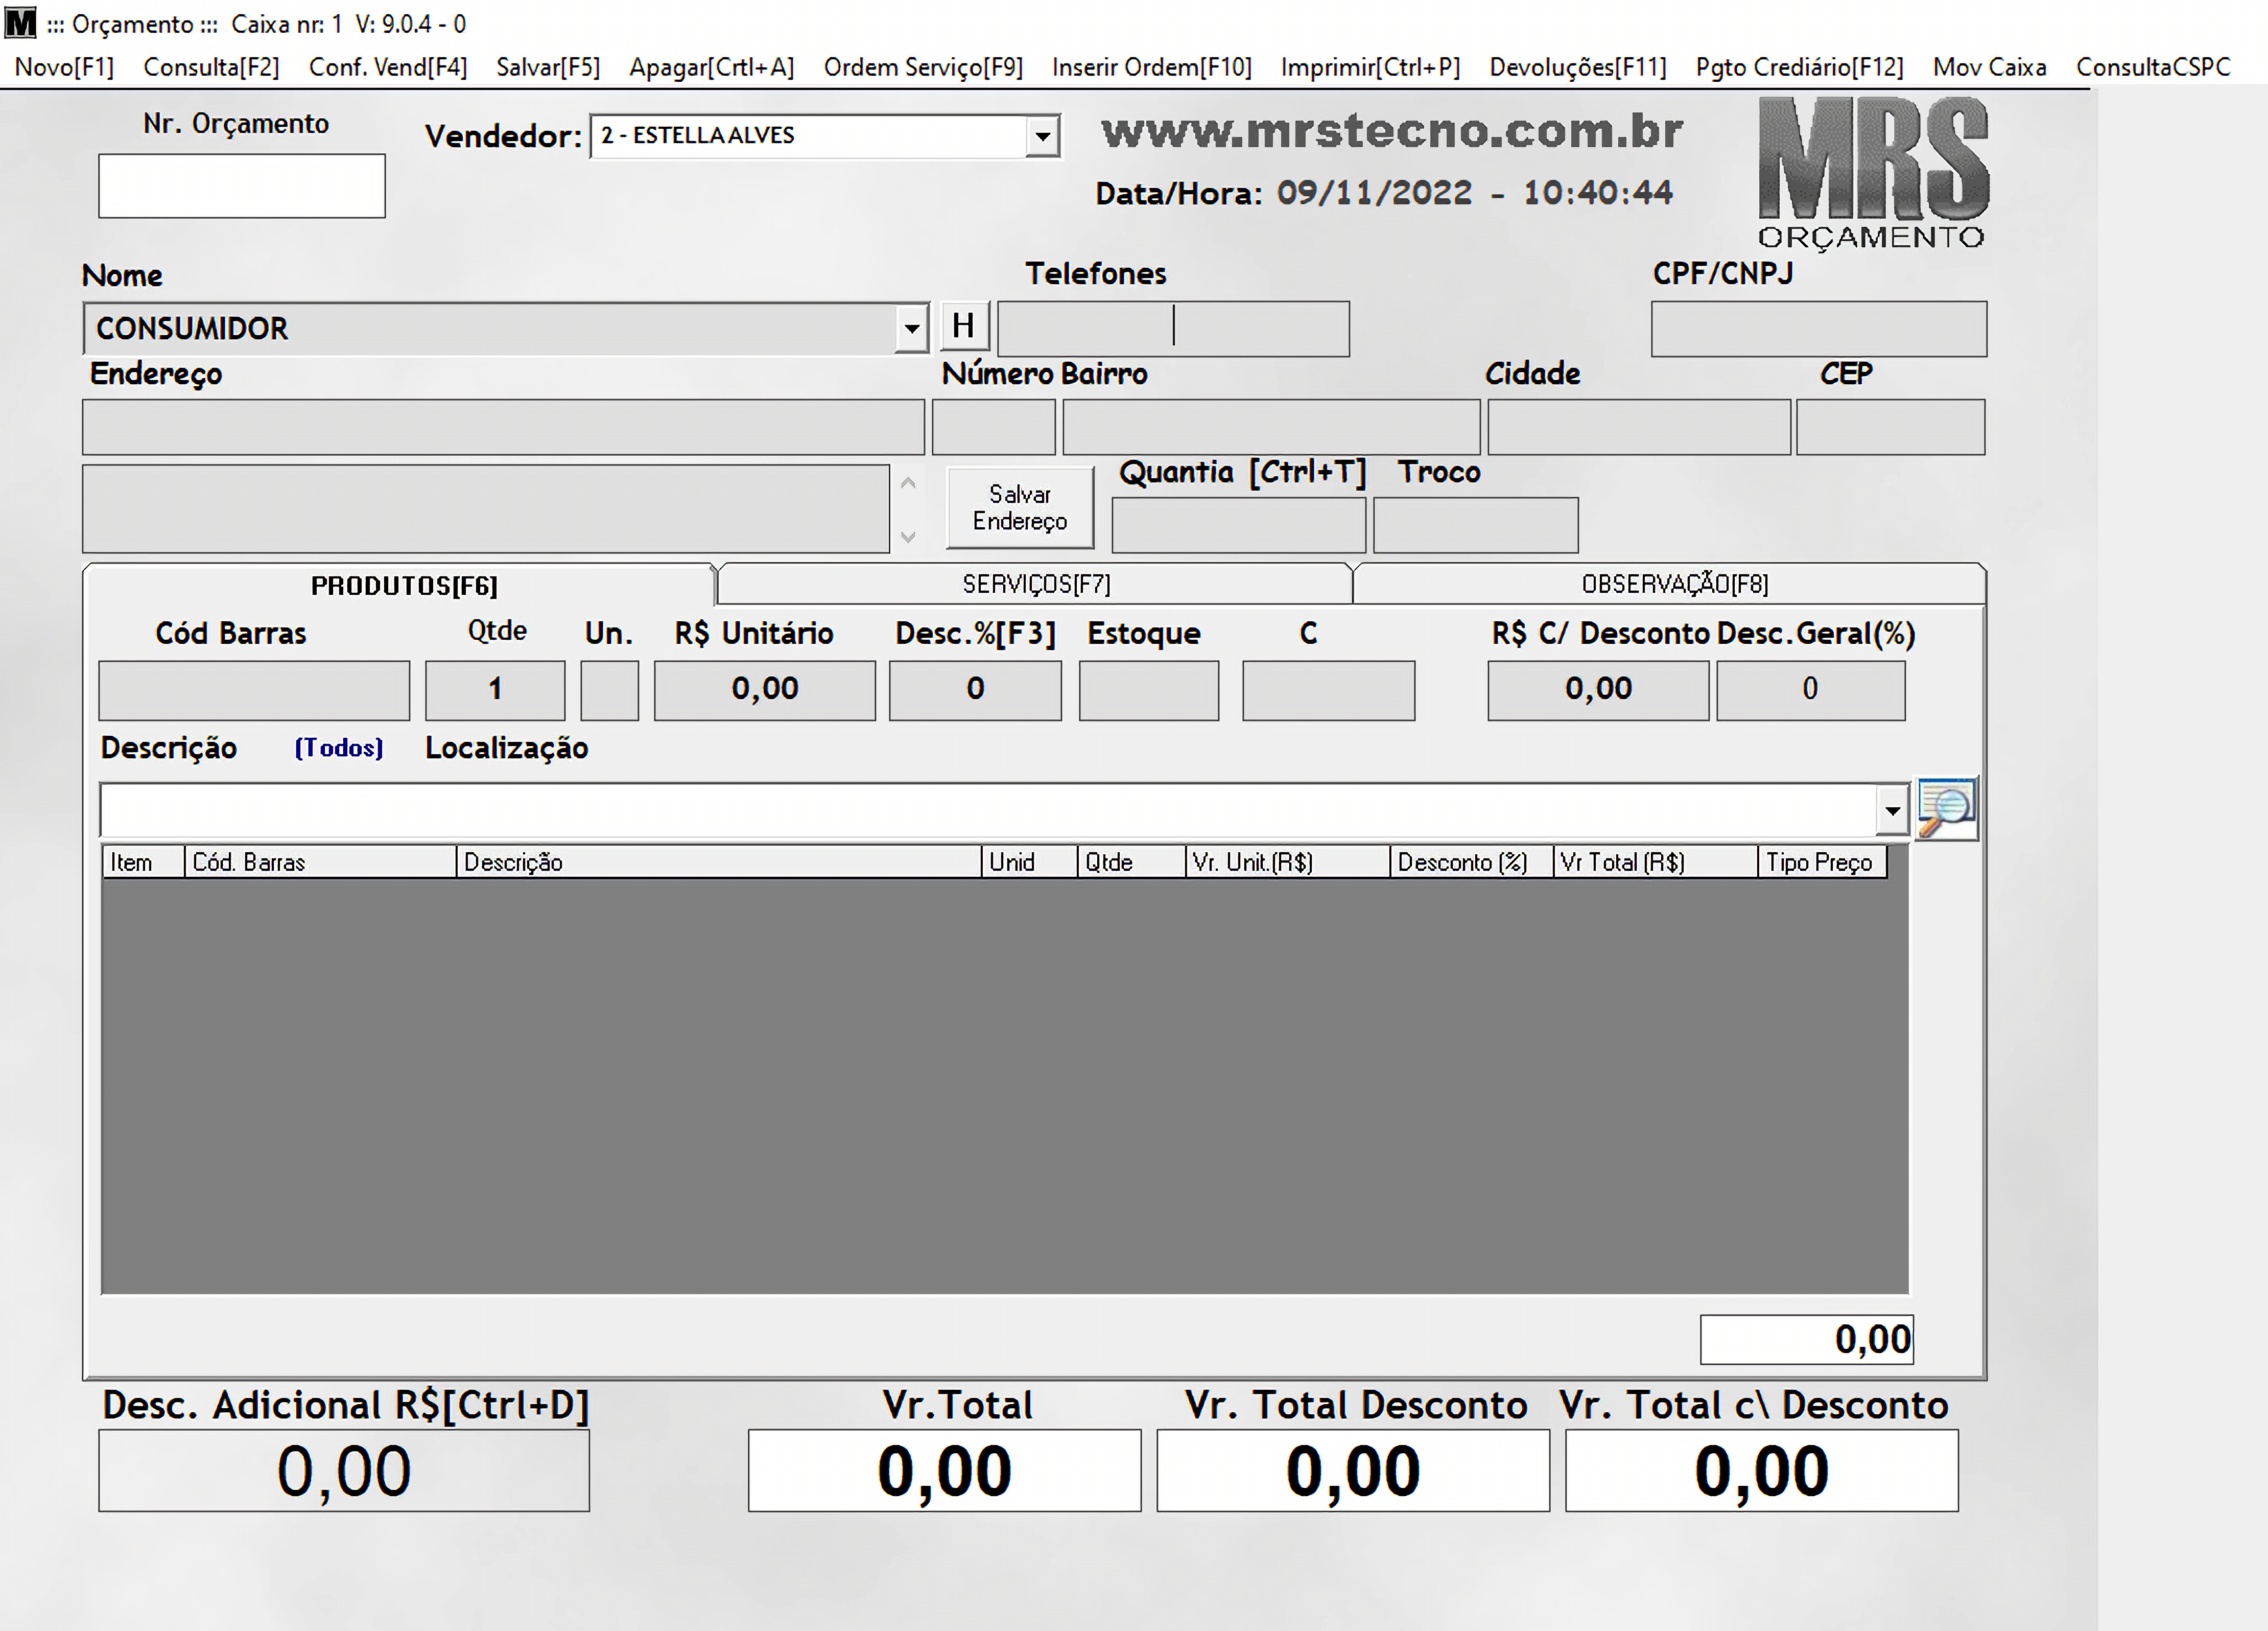2268x1631 pixels.
Task: Click the Vr.Total value box
Action: [944, 1470]
